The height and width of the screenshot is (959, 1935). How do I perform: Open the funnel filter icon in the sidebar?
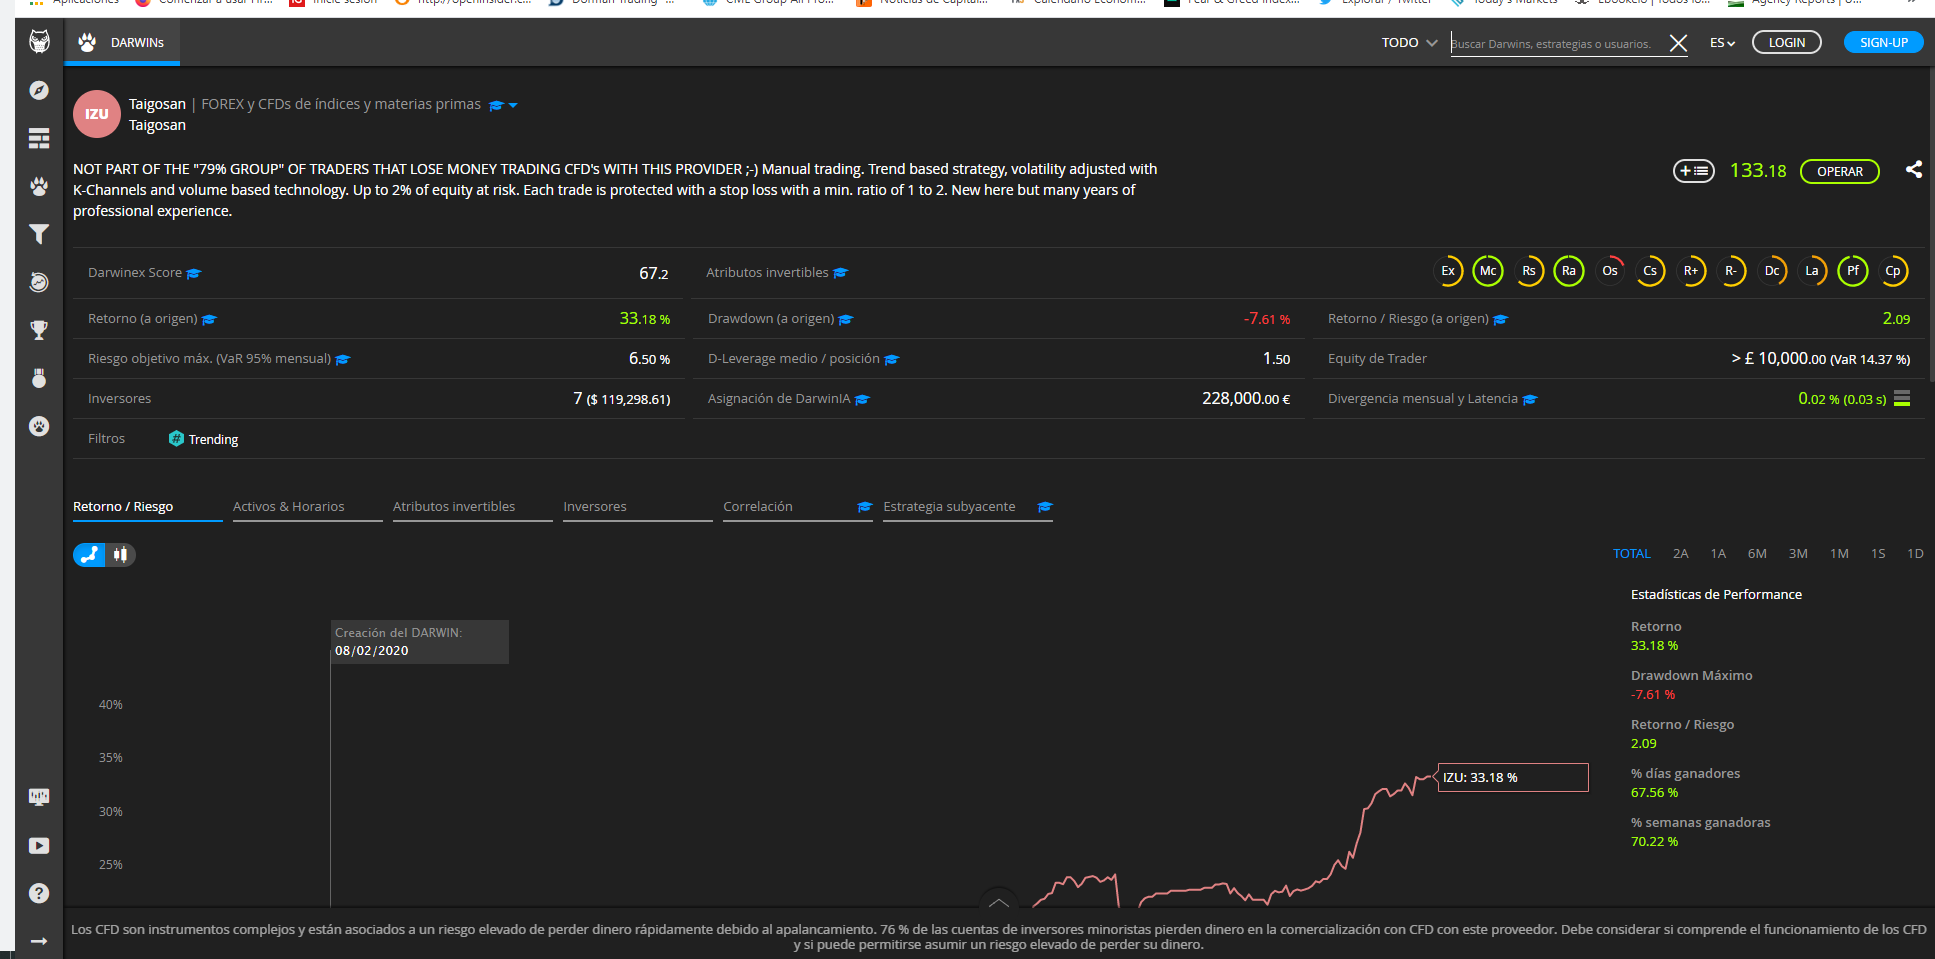39,234
